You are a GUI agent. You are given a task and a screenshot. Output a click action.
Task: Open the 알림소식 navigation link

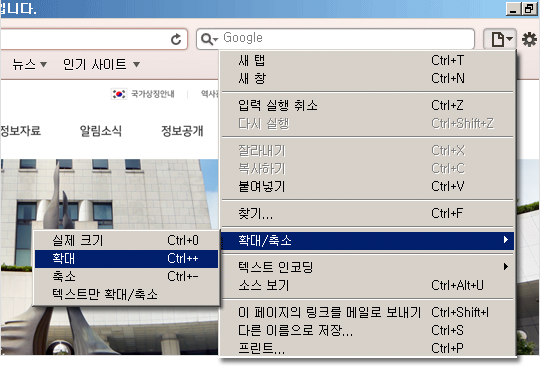coord(101,131)
